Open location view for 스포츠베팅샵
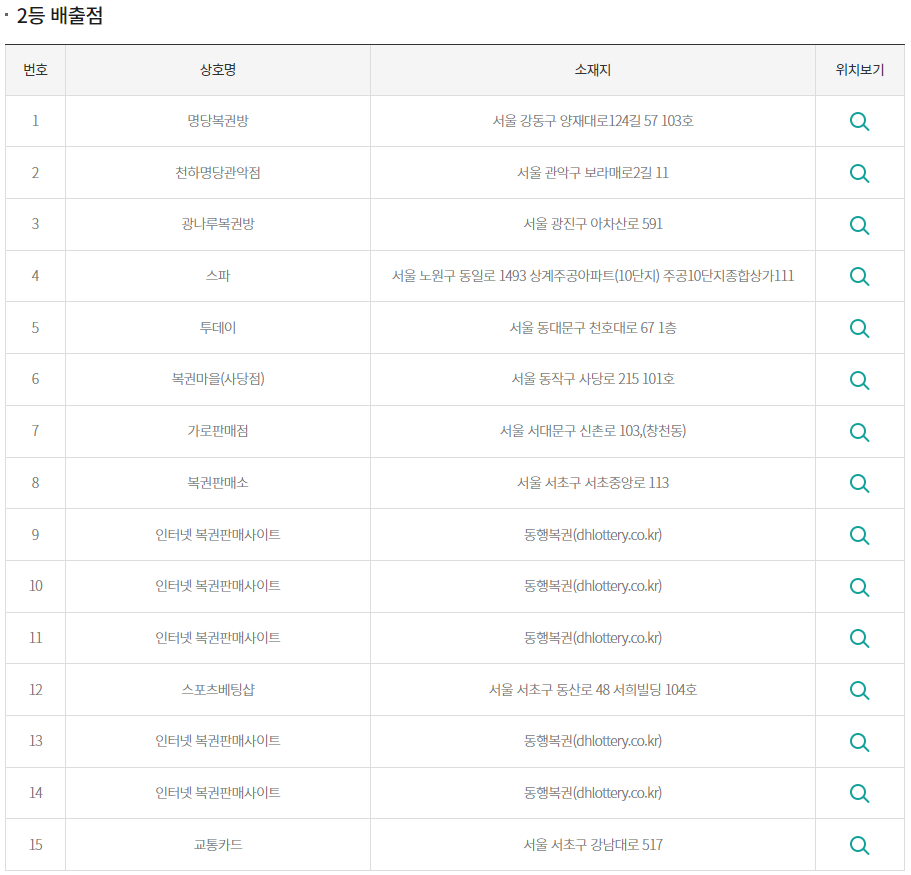This screenshot has width=911, height=875. (859, 690)
